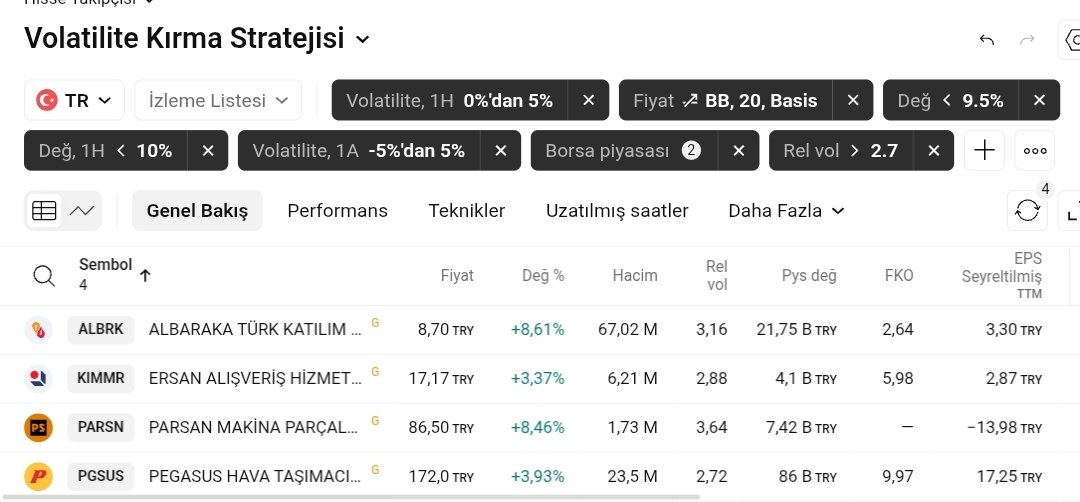Expand the İzleme Listesi dropdown
This screenshot has height=502, width=1080.
pyautogui.click(x=218, y=101)
